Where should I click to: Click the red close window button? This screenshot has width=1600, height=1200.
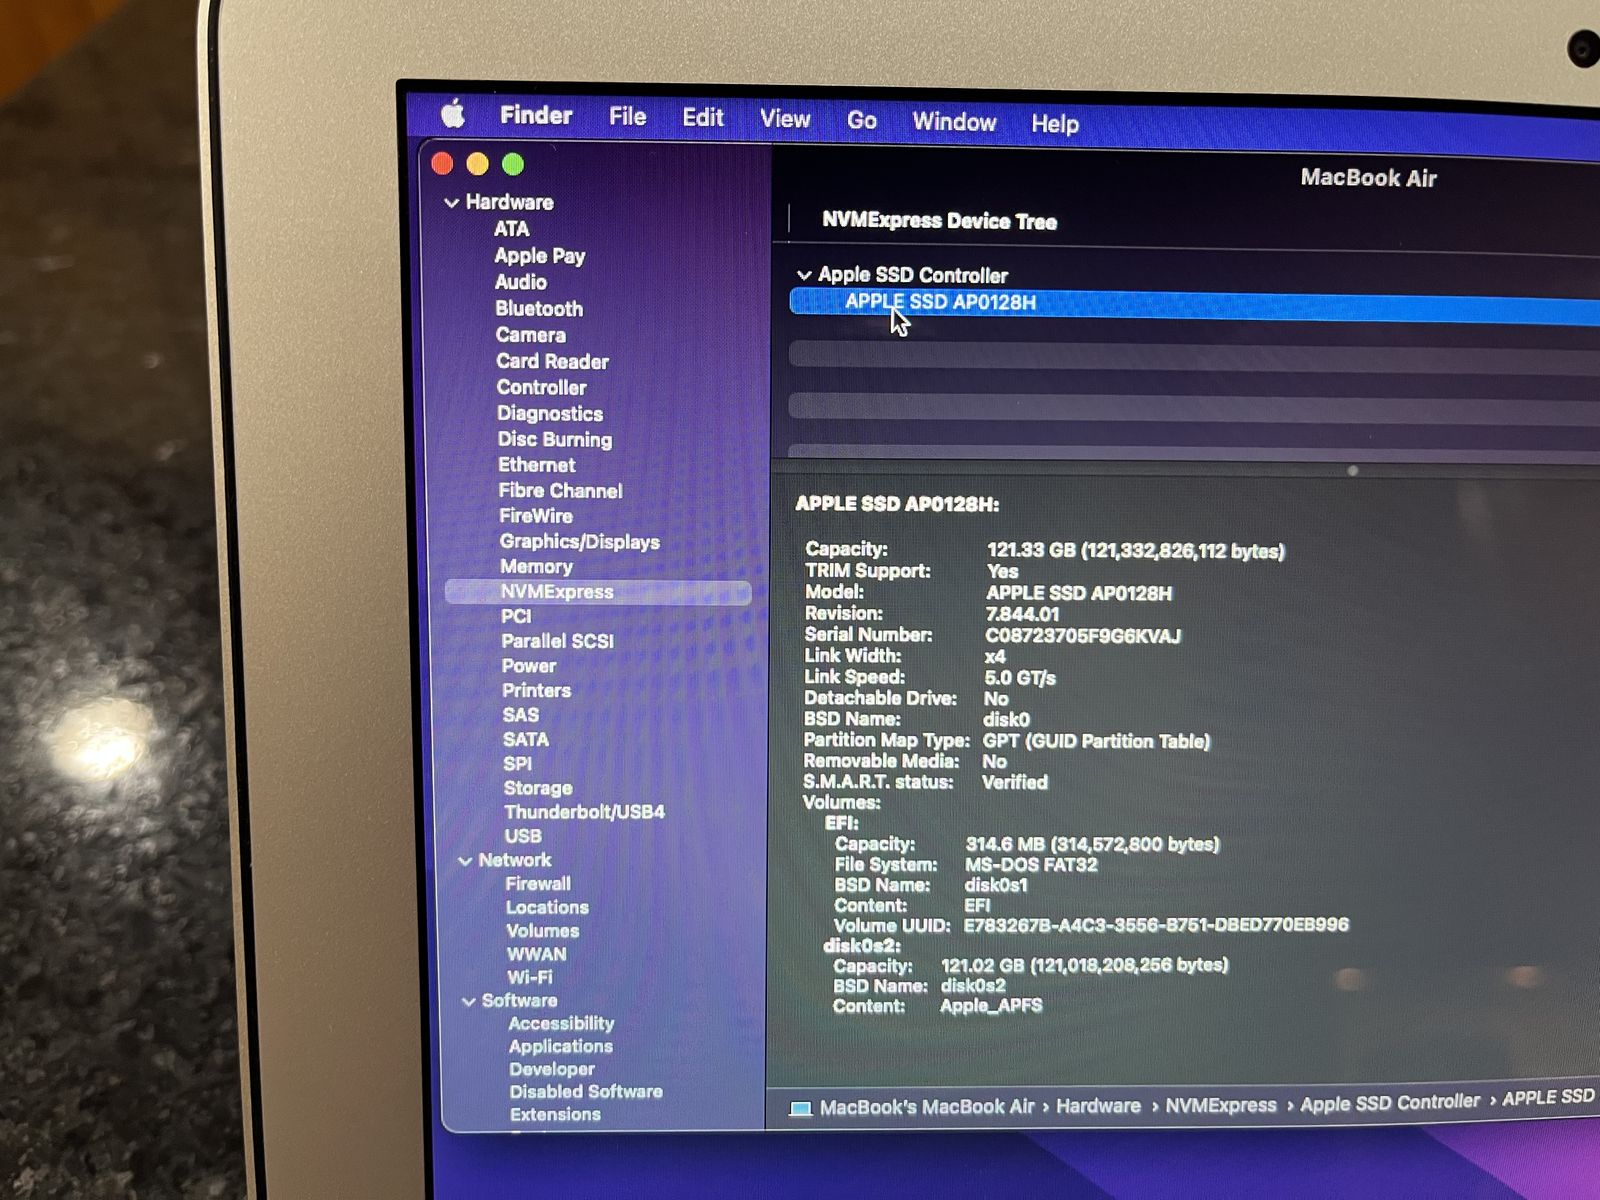442,163
